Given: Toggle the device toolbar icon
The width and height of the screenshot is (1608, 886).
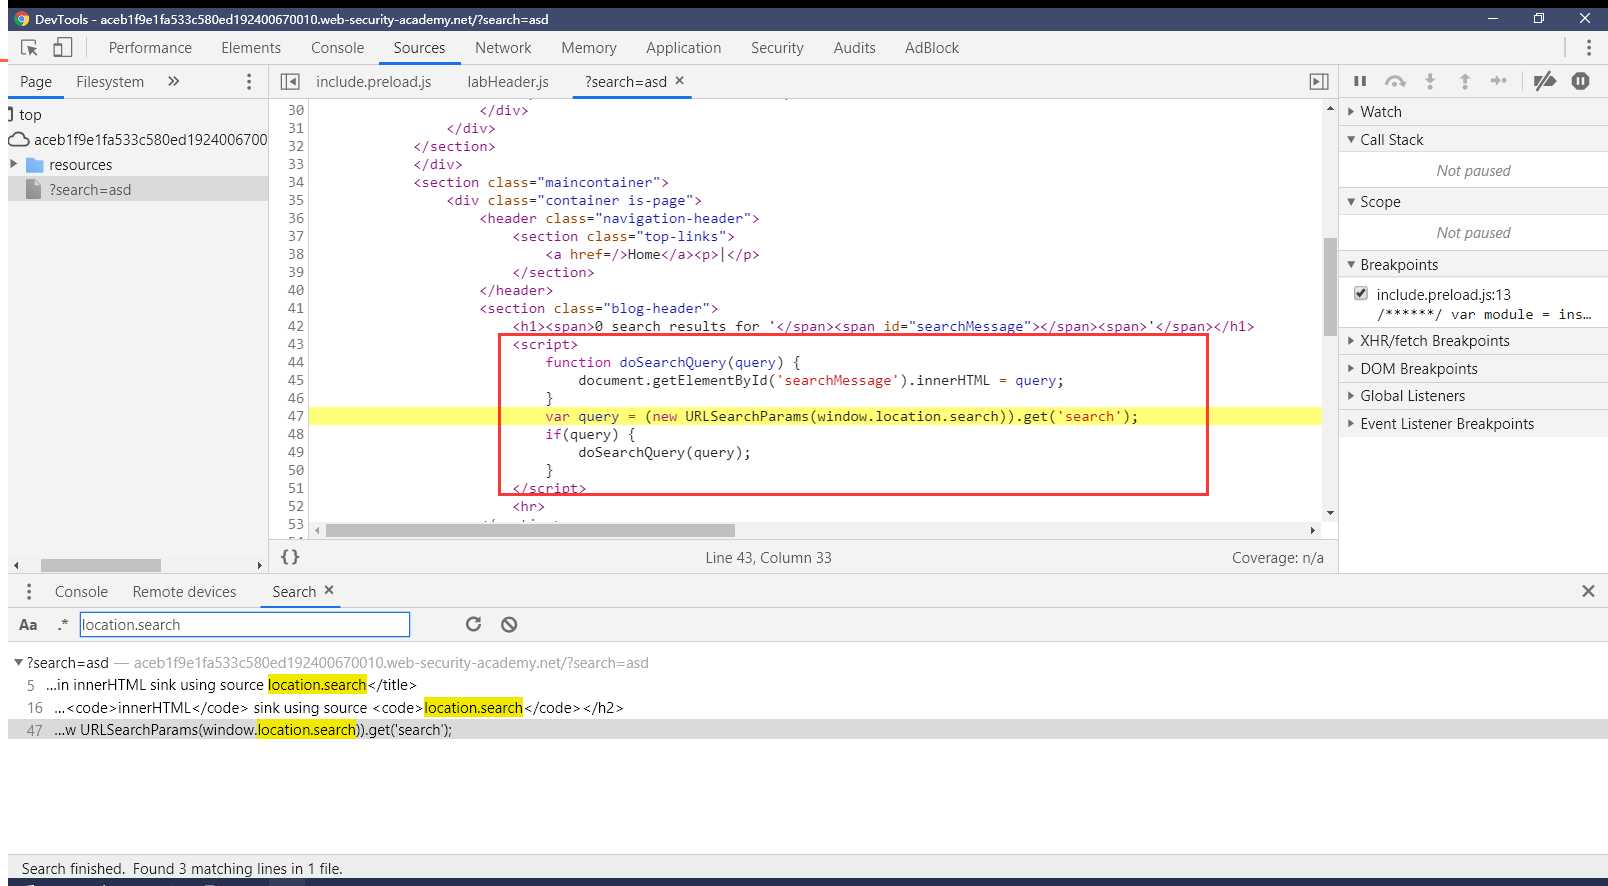Looking at the screenshot, I should point(62,48).
